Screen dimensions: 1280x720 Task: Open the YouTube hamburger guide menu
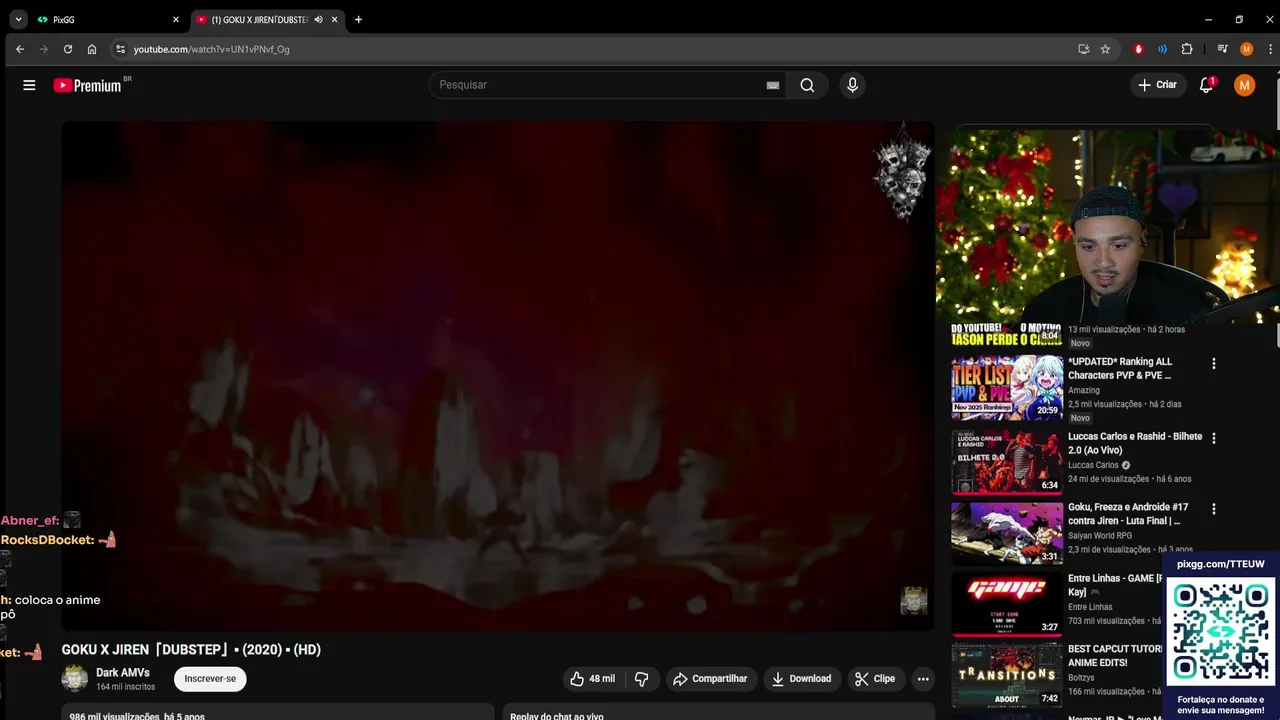[29, 85]
